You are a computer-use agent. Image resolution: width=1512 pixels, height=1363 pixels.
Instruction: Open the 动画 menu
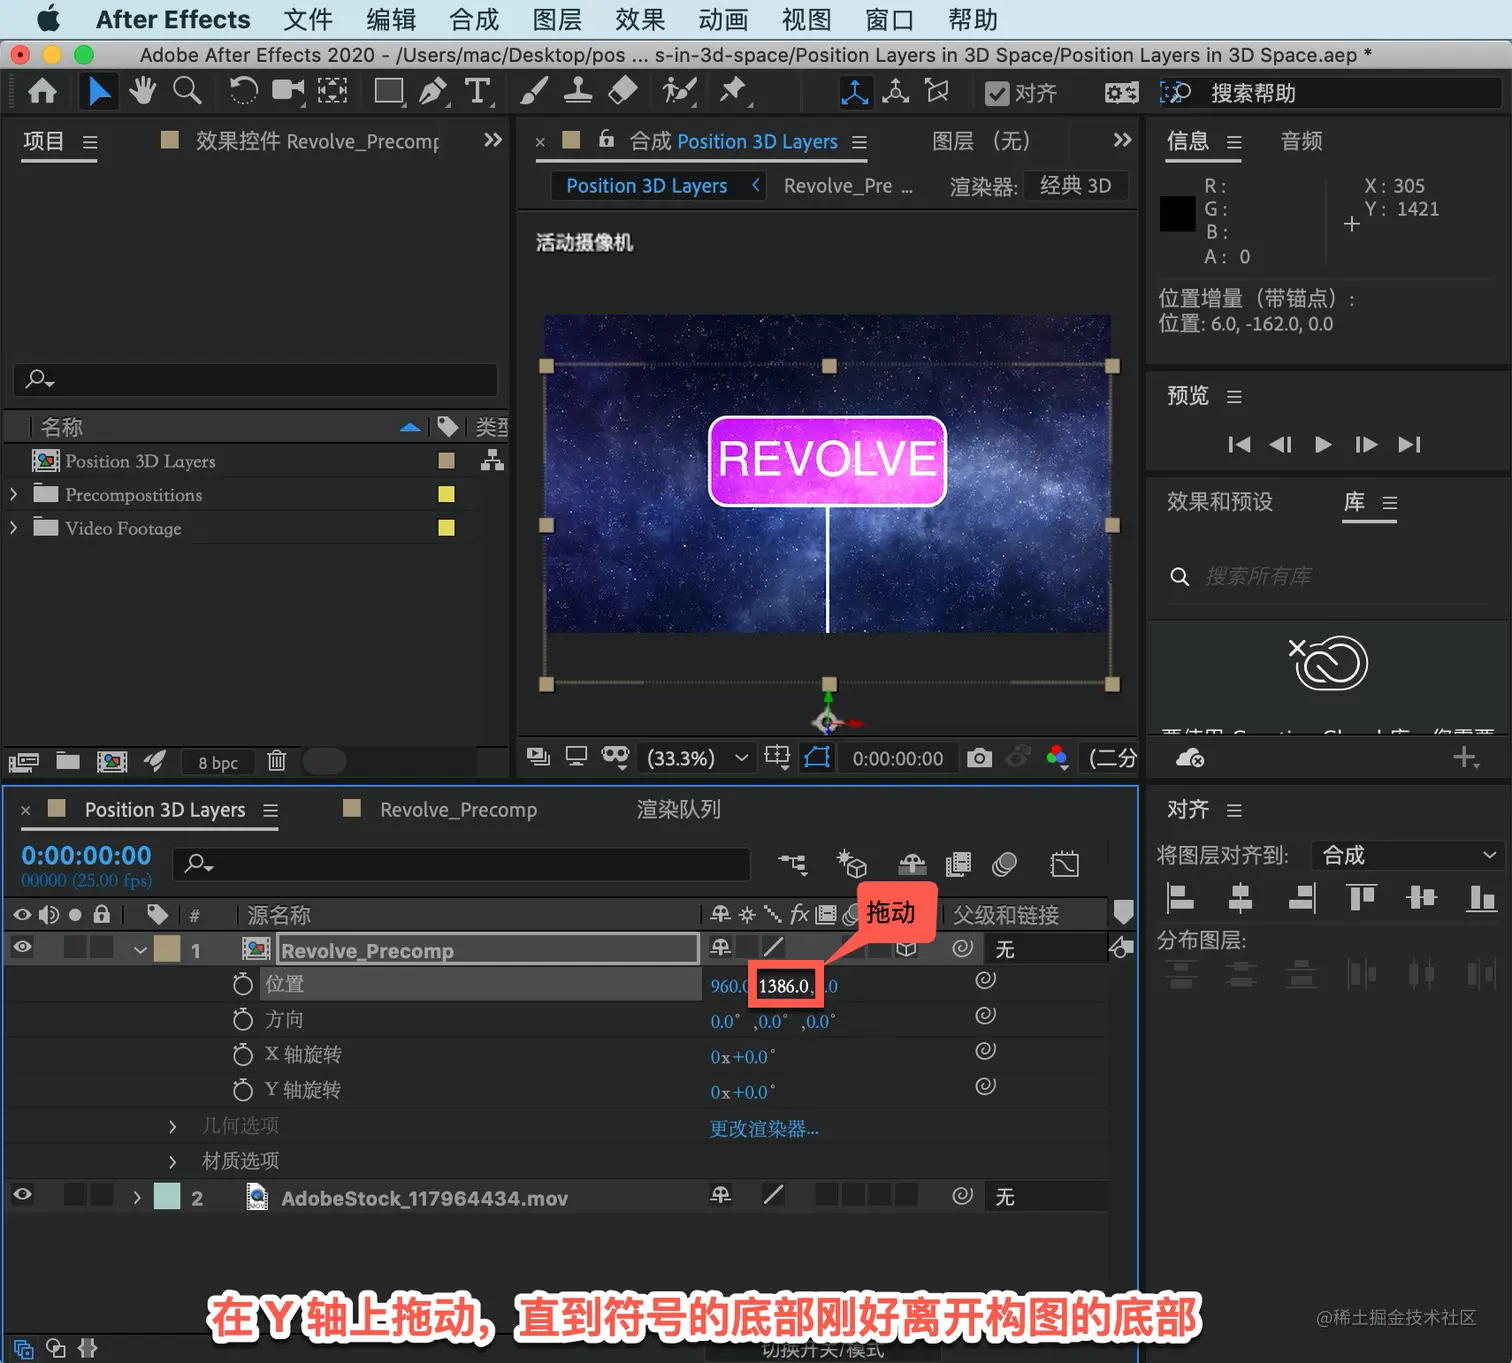pyautogui.click(x=722, y=20)
